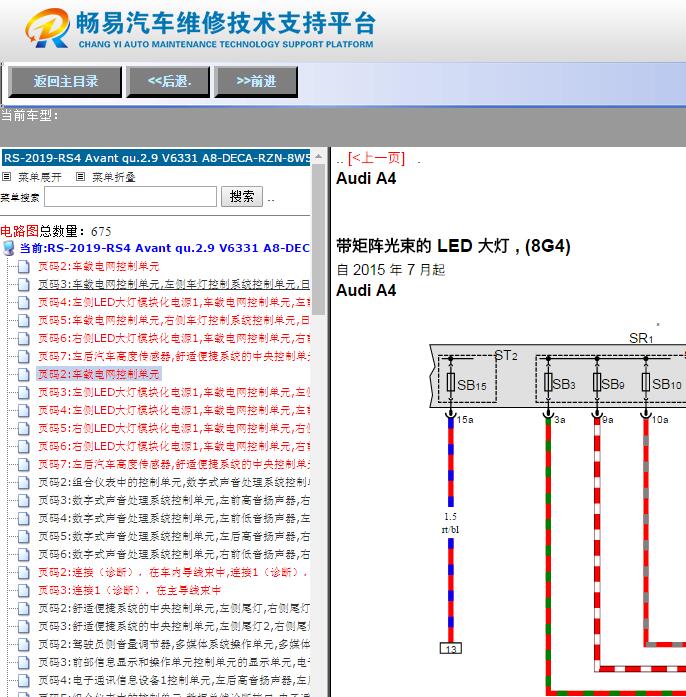
Task: Click document icon of 页码2:舒适便捷系统...左侧尾灯,右侧尾灯 row
Action: 24,609
